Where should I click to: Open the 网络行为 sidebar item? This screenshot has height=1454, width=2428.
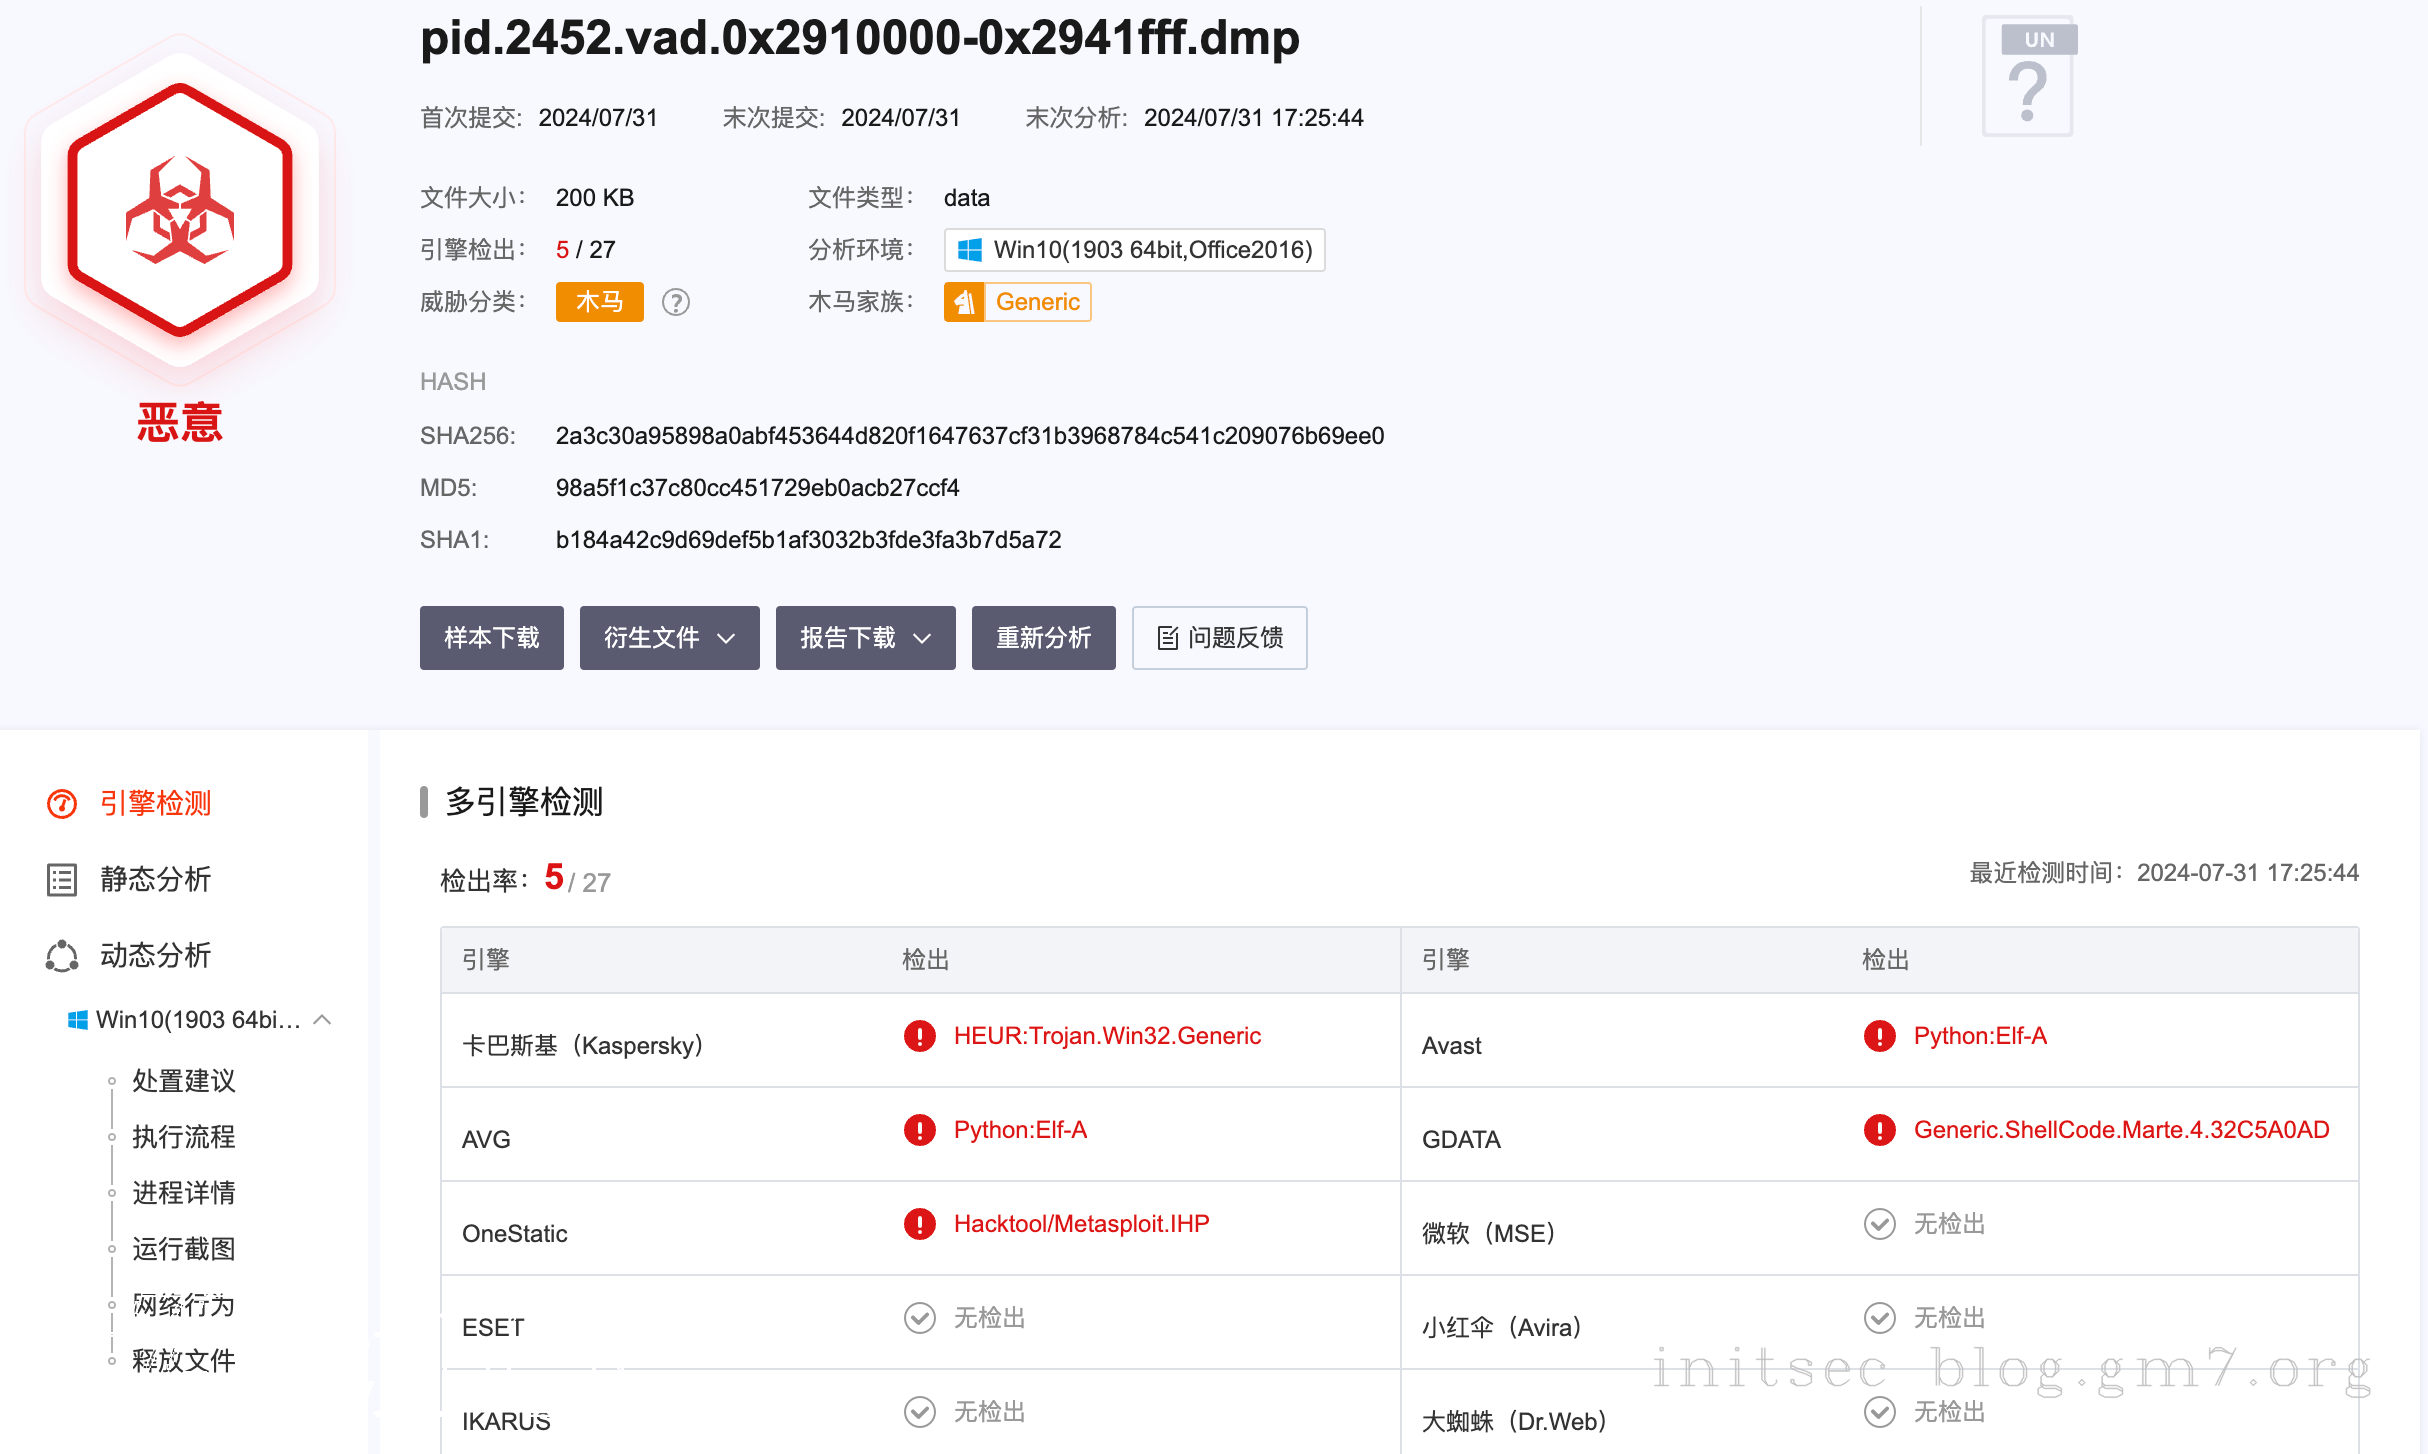pyautogui.click(x=183, y=1304)
